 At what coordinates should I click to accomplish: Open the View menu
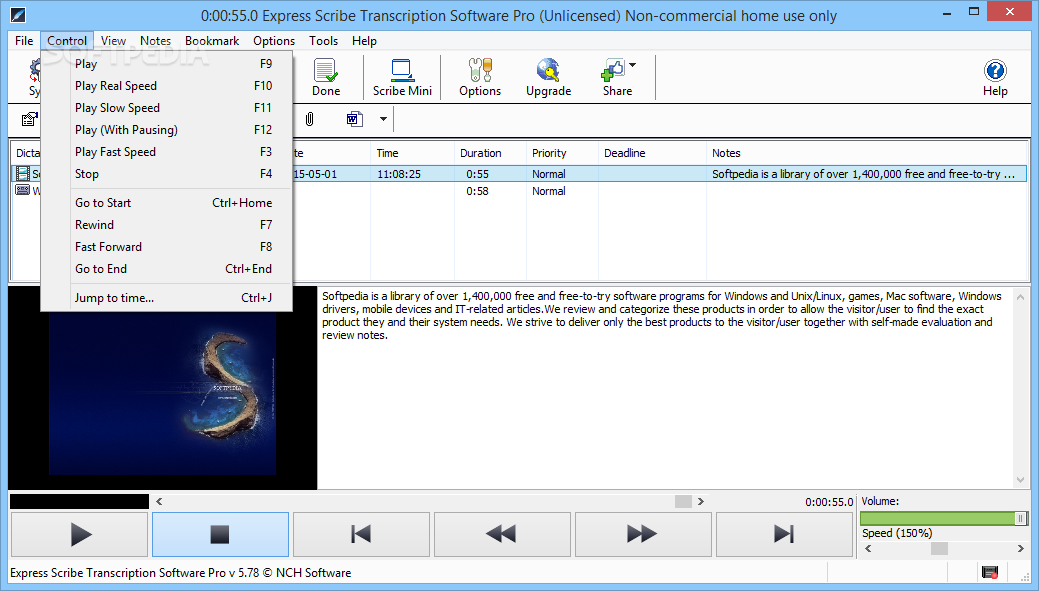coord(113,40)
